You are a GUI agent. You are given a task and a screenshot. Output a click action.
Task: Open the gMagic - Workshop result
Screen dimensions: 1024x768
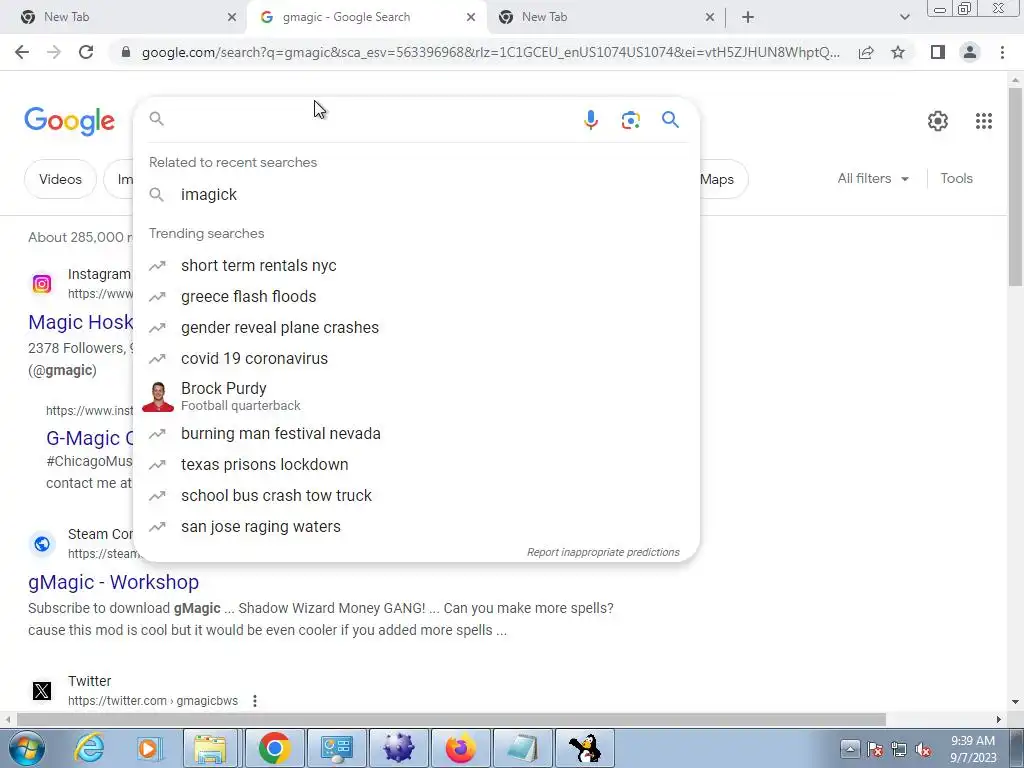[x=113, y=582]
